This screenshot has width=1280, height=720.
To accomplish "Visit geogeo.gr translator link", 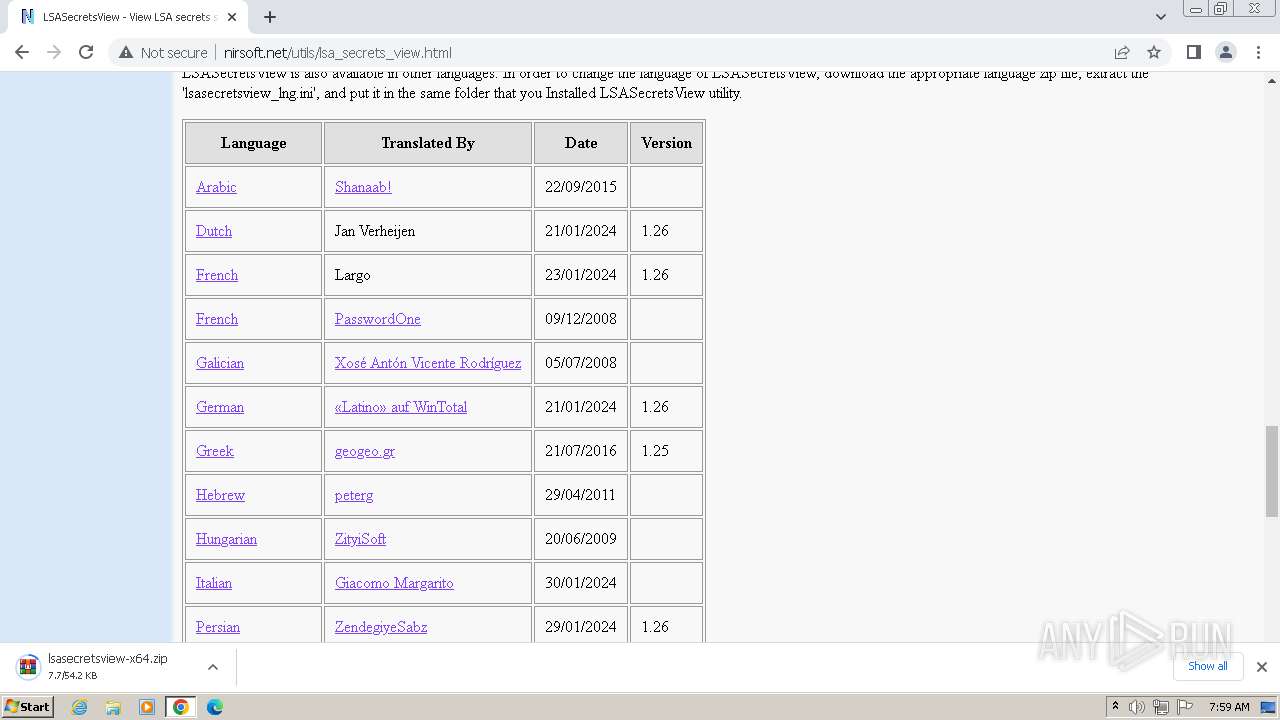I will click(365, 451).
